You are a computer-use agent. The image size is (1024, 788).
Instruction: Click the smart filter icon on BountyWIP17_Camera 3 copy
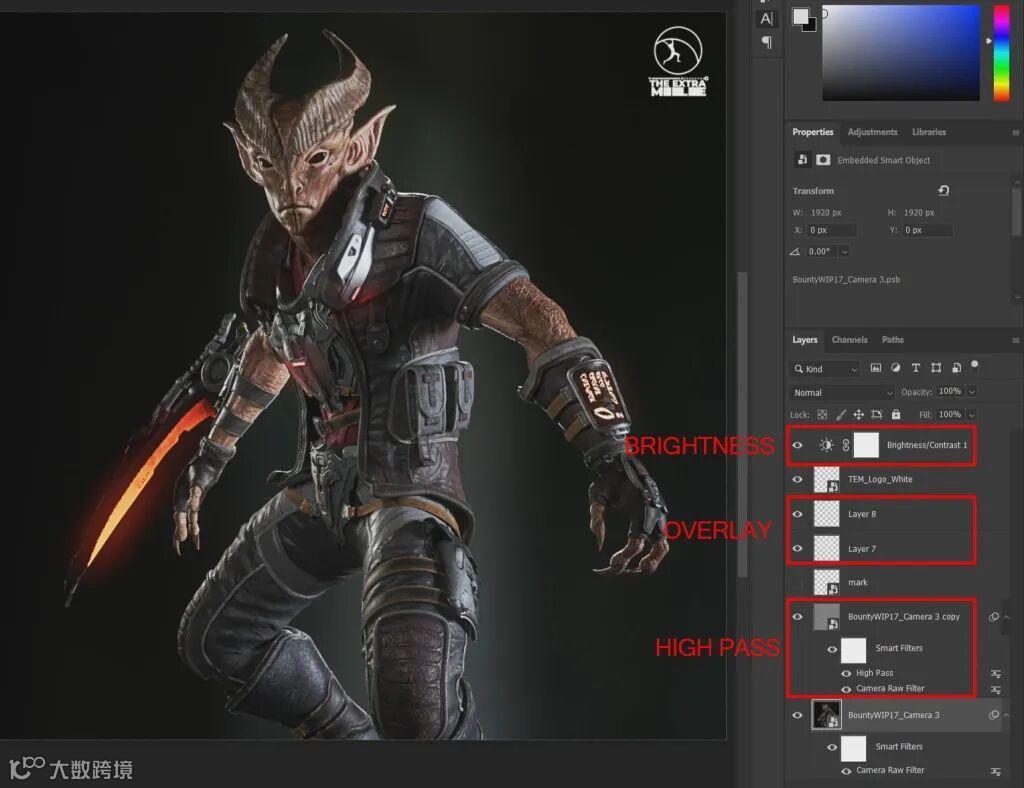(993, 617)
